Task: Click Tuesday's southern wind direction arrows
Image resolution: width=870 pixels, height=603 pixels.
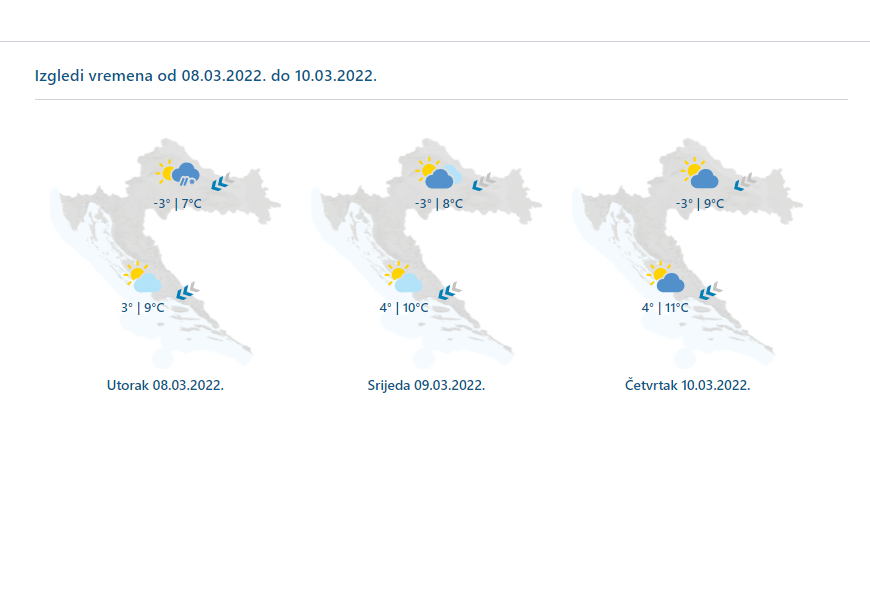Action: coord(186,291)
